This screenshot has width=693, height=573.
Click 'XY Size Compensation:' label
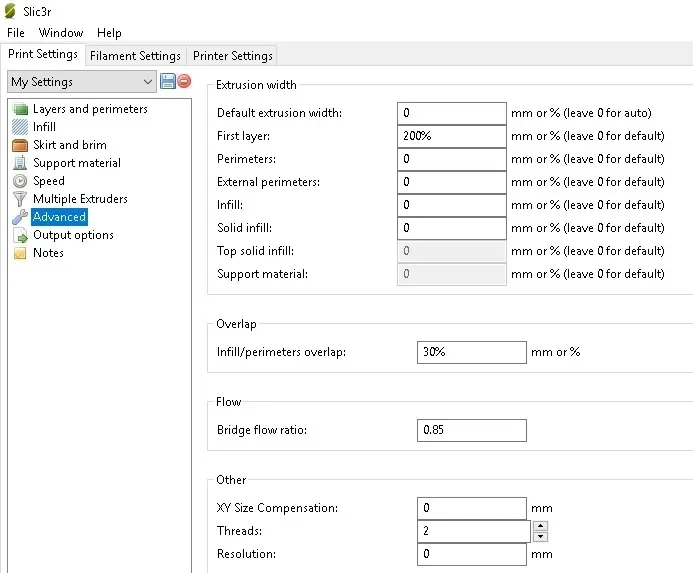click(277, 508)
